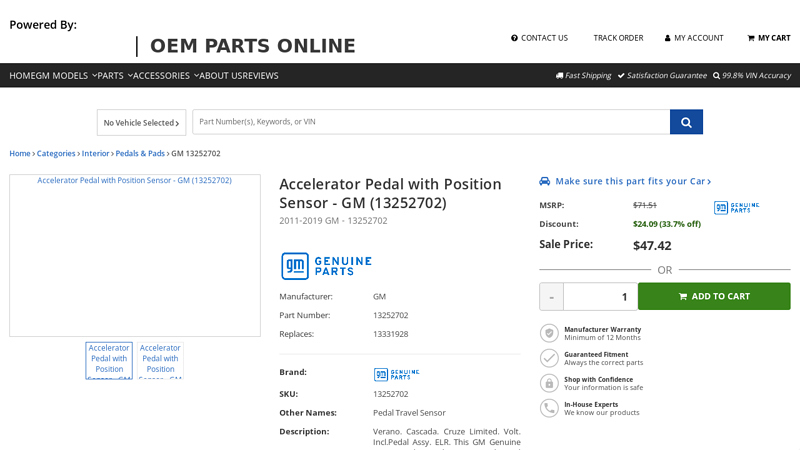
Task: Open the Track Order link
Action: (618, 38)
